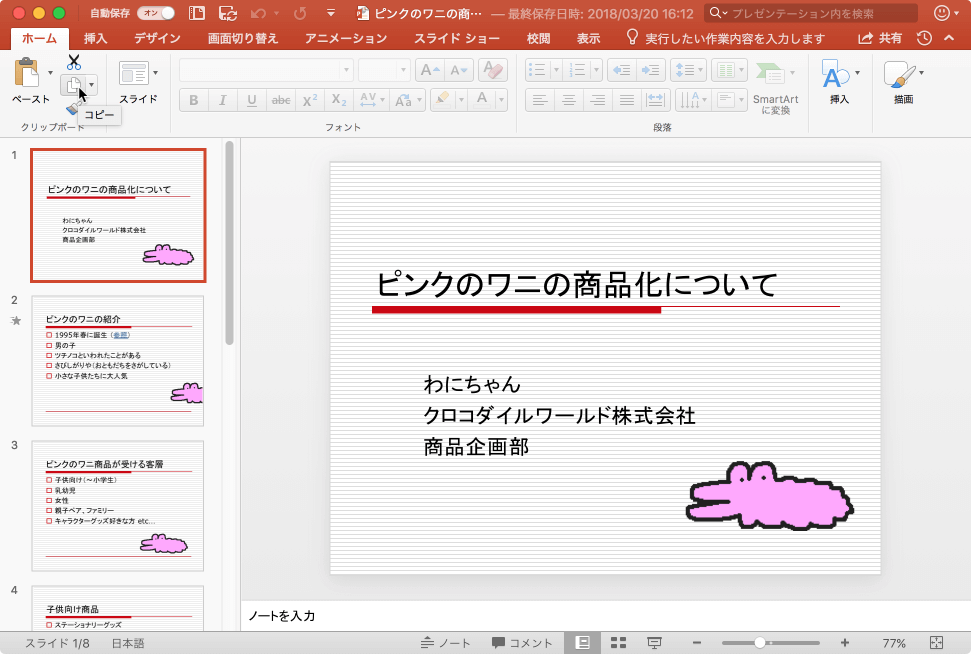Switch to slide sorter view icon

click(618, 643)
